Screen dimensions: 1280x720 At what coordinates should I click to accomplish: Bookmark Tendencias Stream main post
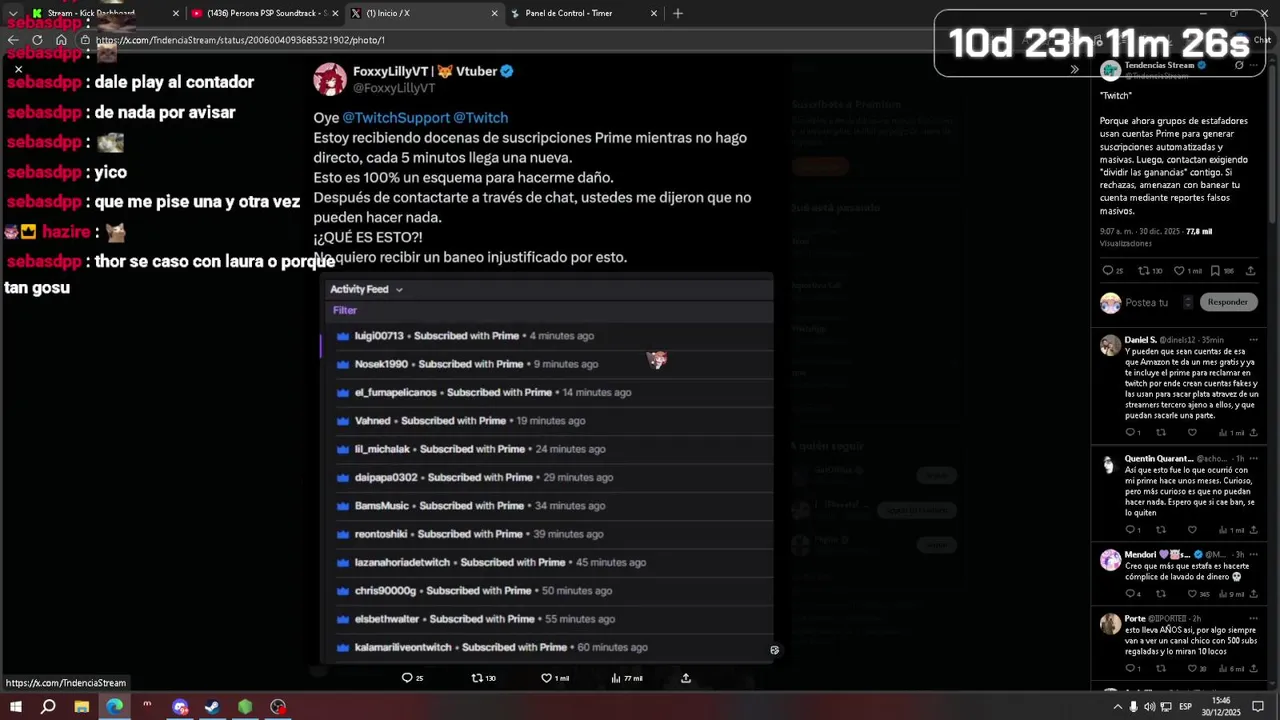(x=1215, y=271)
